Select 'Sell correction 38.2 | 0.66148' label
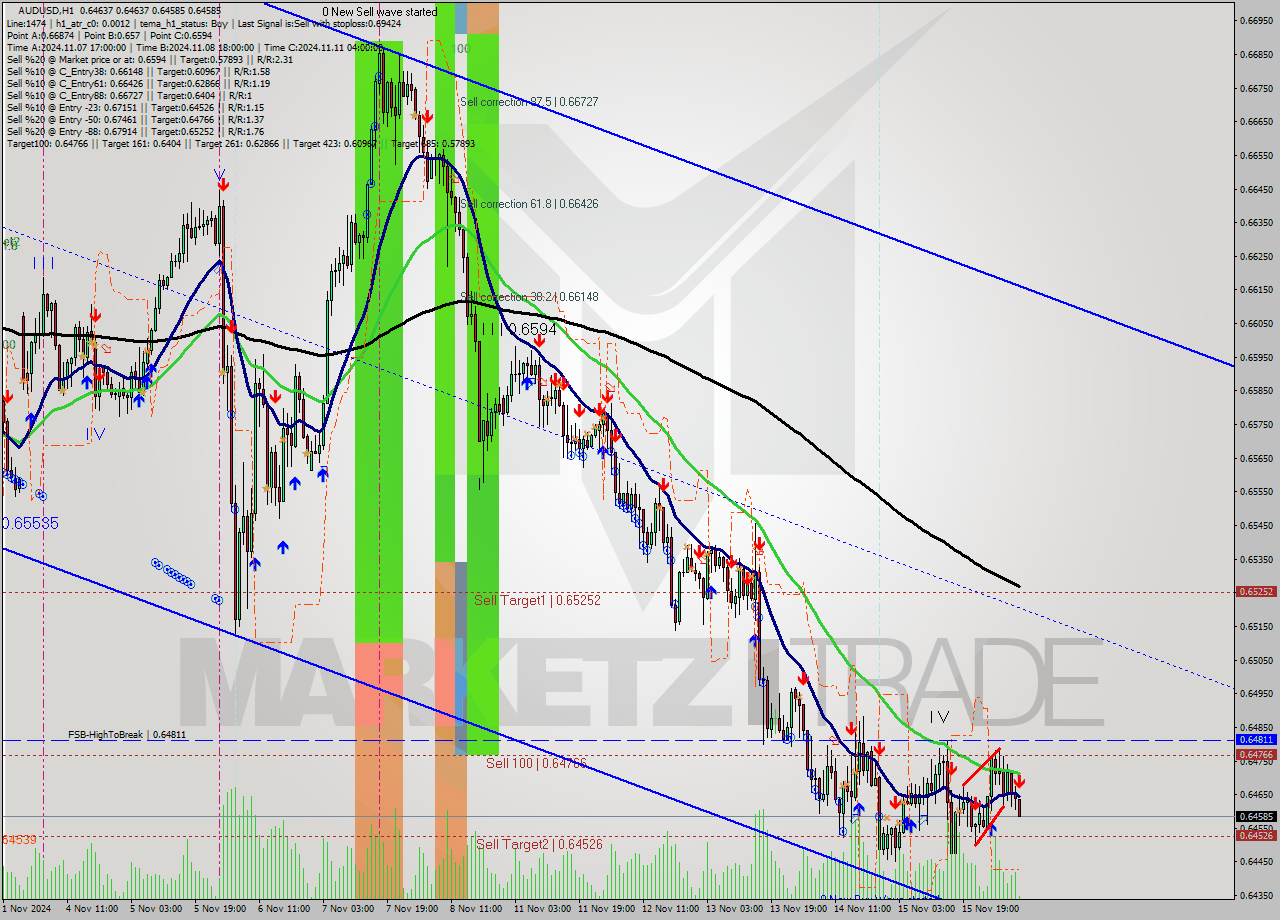The width and height of the screenshot is (1280, 920). [x=528, y=297]
